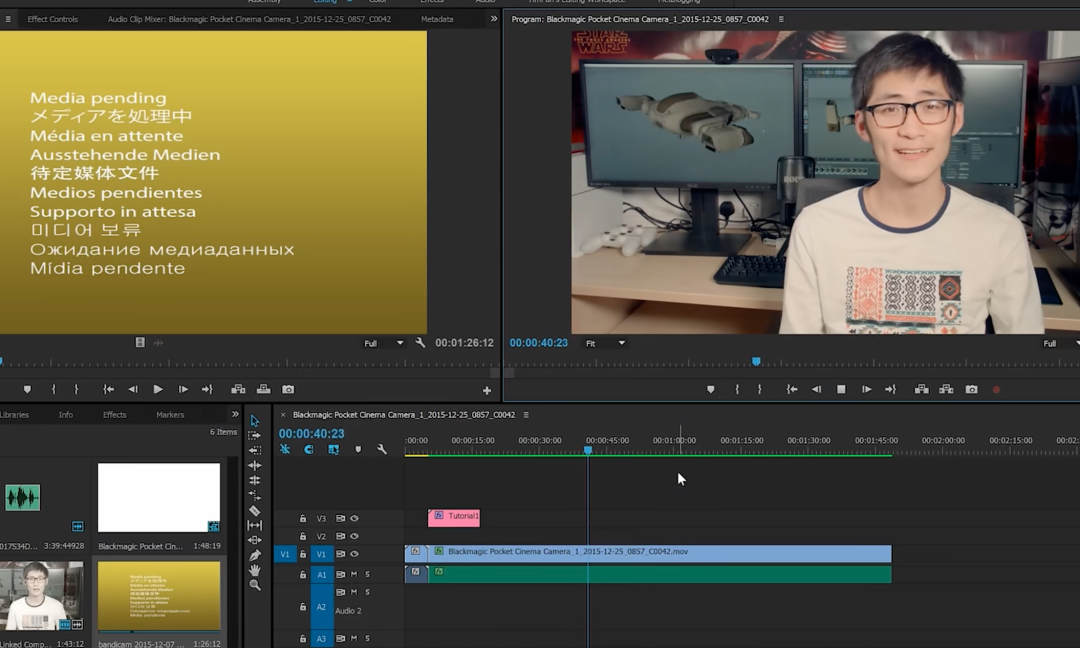The height and width of the screenshot is (648, 1080).
Task: Click the timeline playhead on ruler
Action: pos(588,450)
